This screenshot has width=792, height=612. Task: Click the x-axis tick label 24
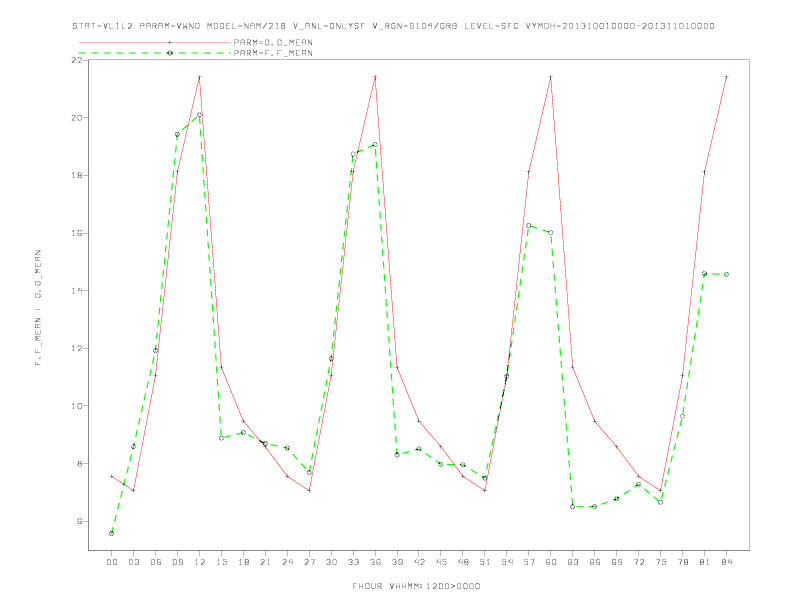click(x=287, y=562)
